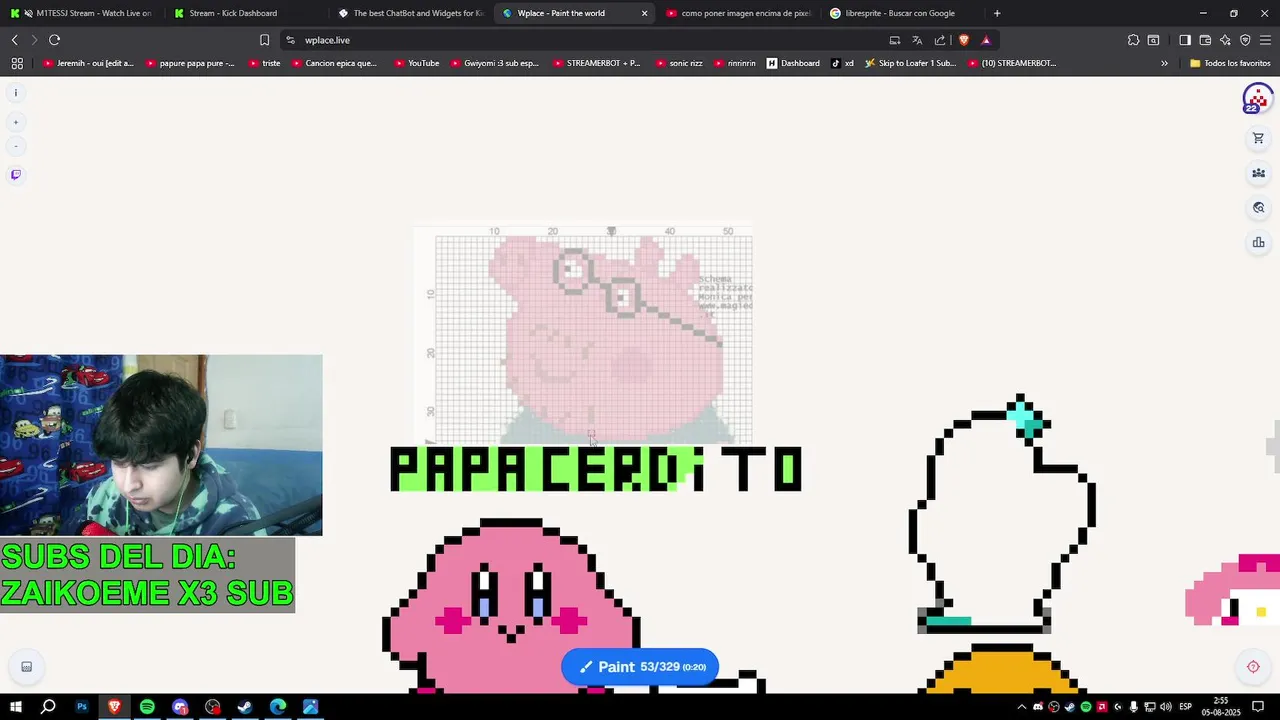Open Cancion epica que bookmark

click(334, 63)
